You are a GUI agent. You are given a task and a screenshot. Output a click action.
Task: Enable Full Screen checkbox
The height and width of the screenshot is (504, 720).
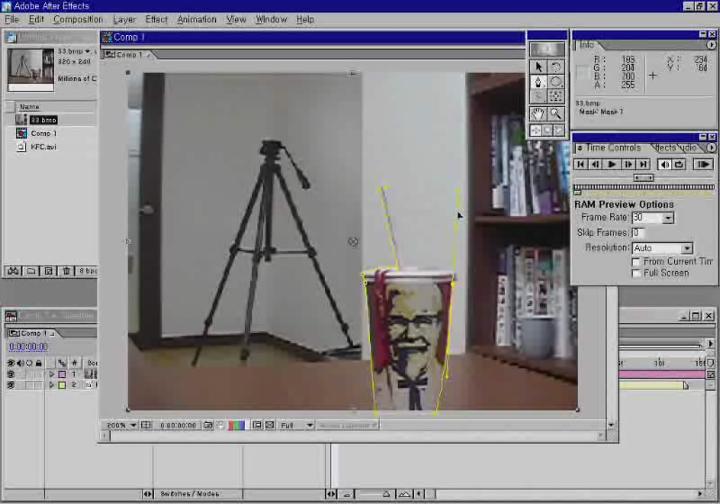(636, 274)
